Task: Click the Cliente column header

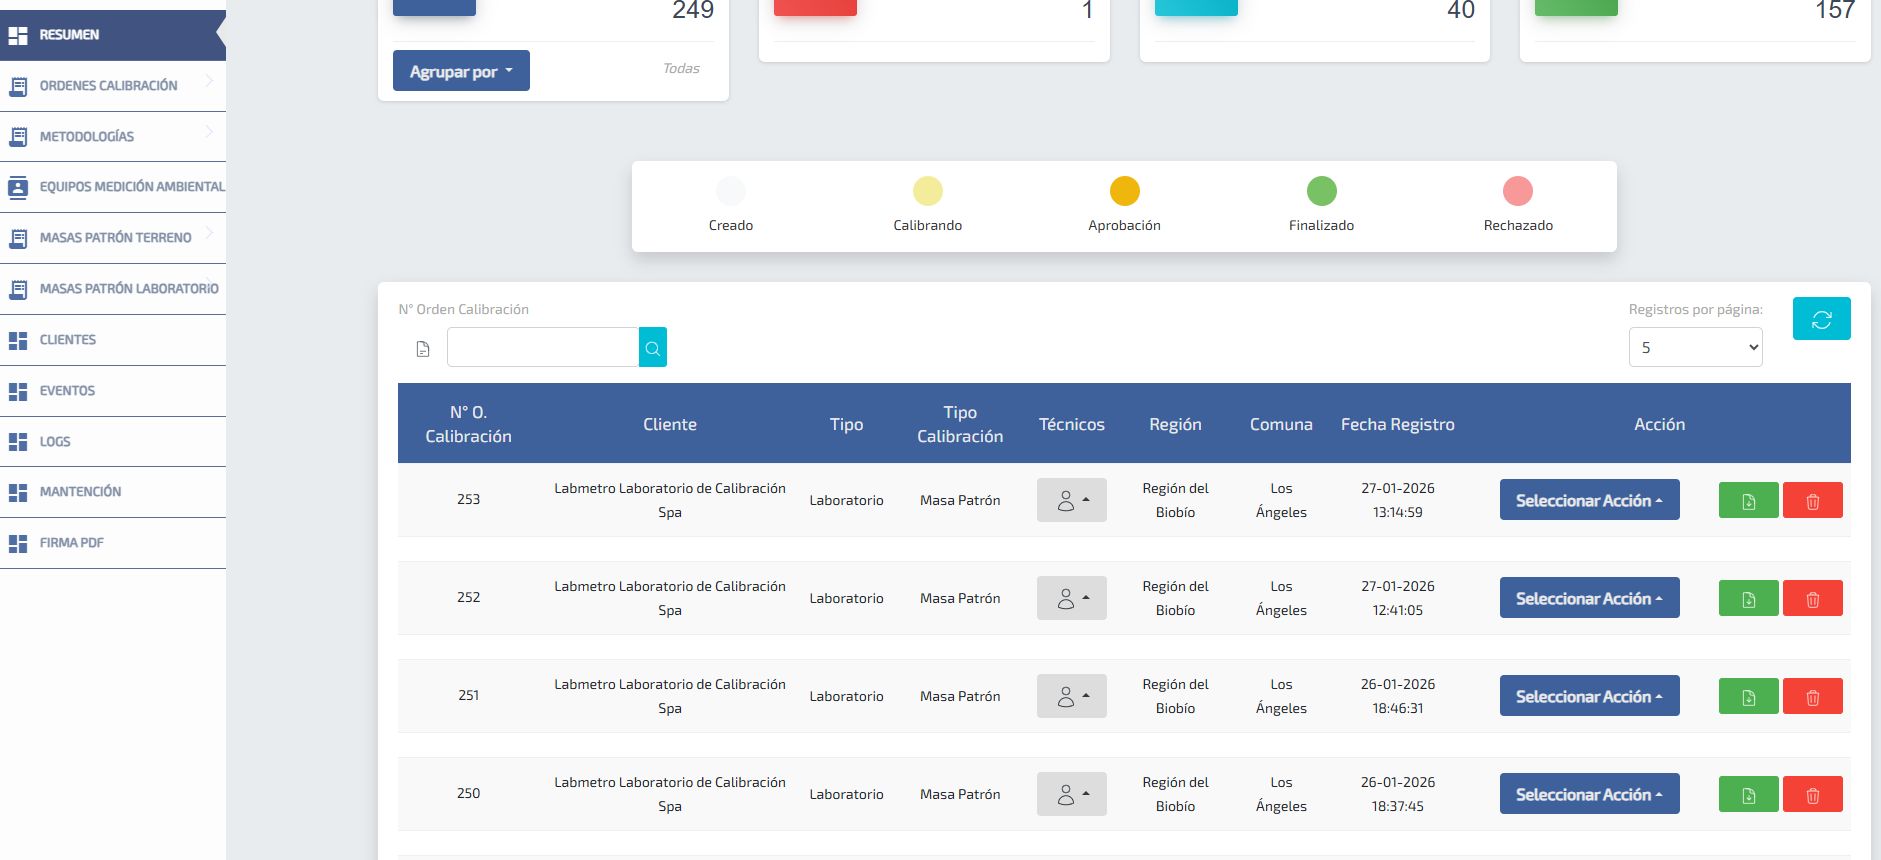Action: pyautogui.click(x=670, y=424)
